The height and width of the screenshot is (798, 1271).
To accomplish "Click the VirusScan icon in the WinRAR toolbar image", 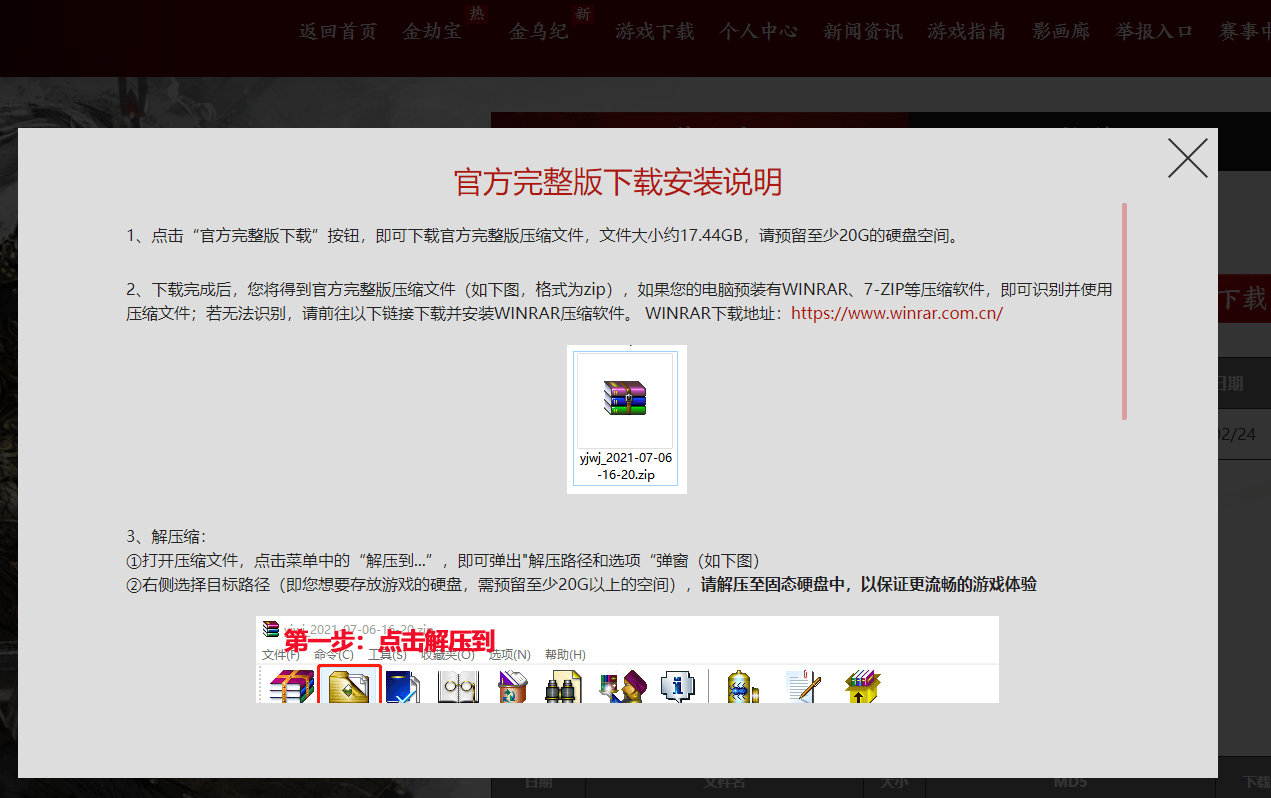I will 742,686.
